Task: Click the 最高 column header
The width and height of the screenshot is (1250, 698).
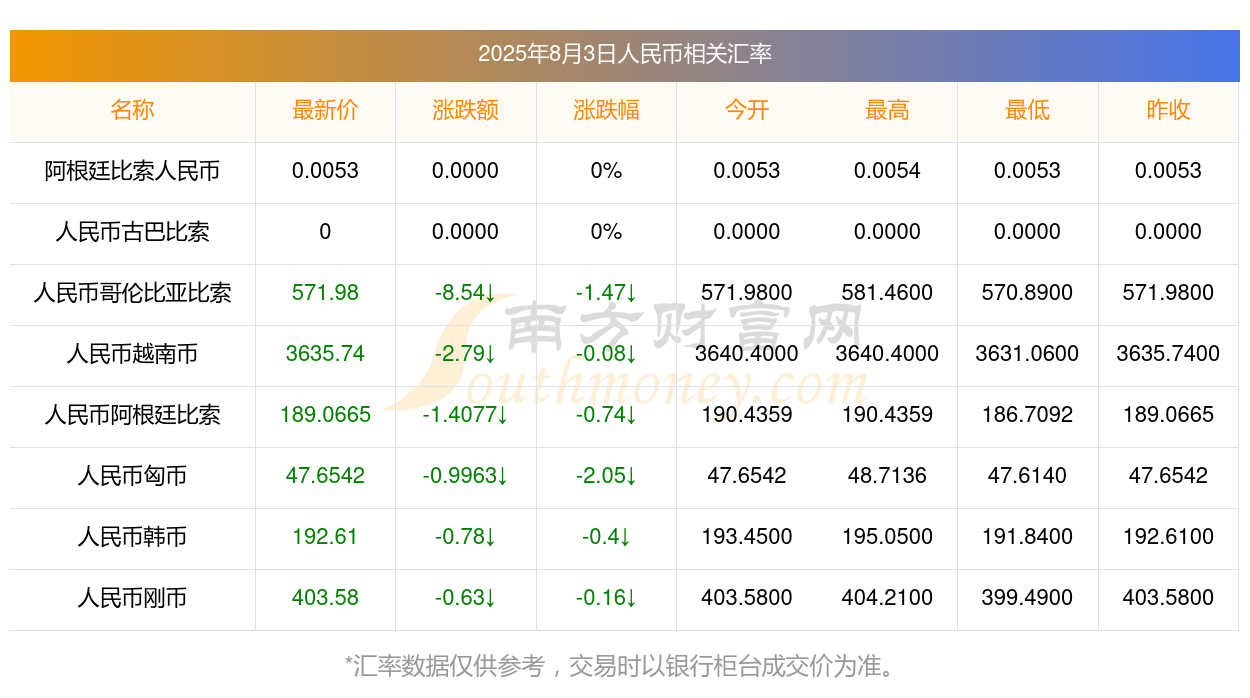Action: point(887,110)
